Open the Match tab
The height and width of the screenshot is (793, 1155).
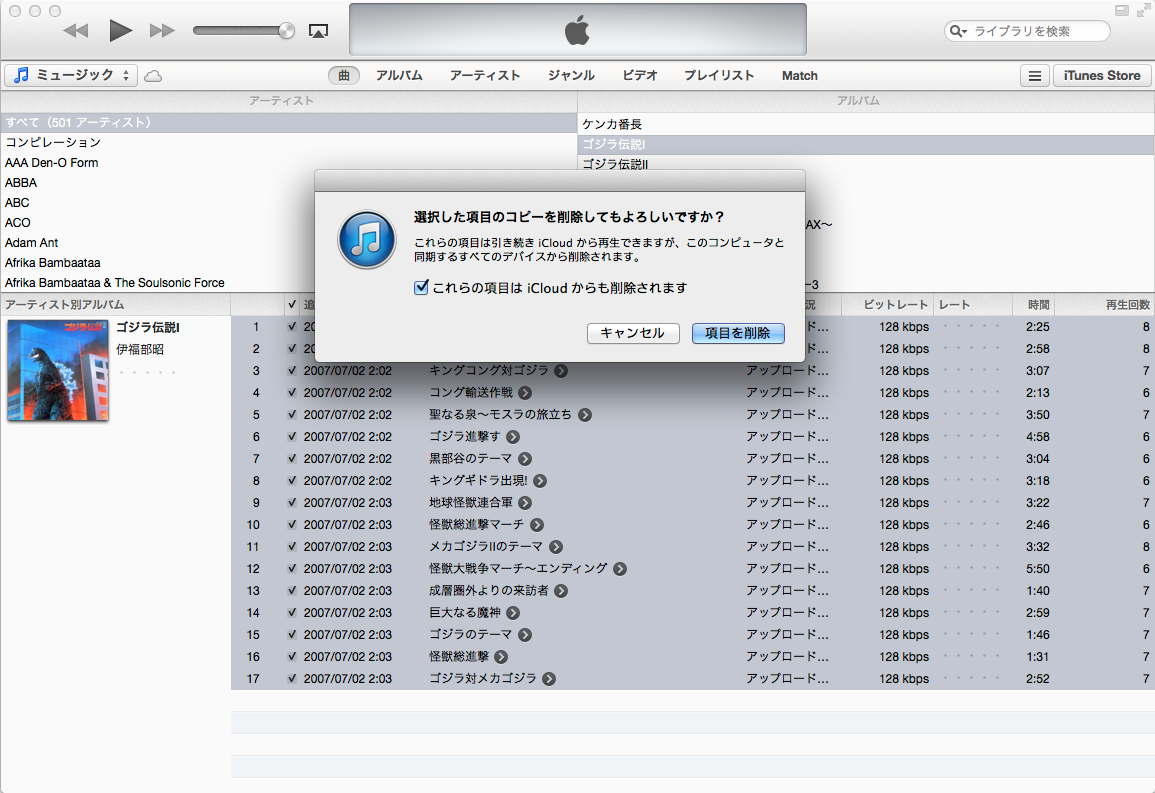tap(799, 75)
